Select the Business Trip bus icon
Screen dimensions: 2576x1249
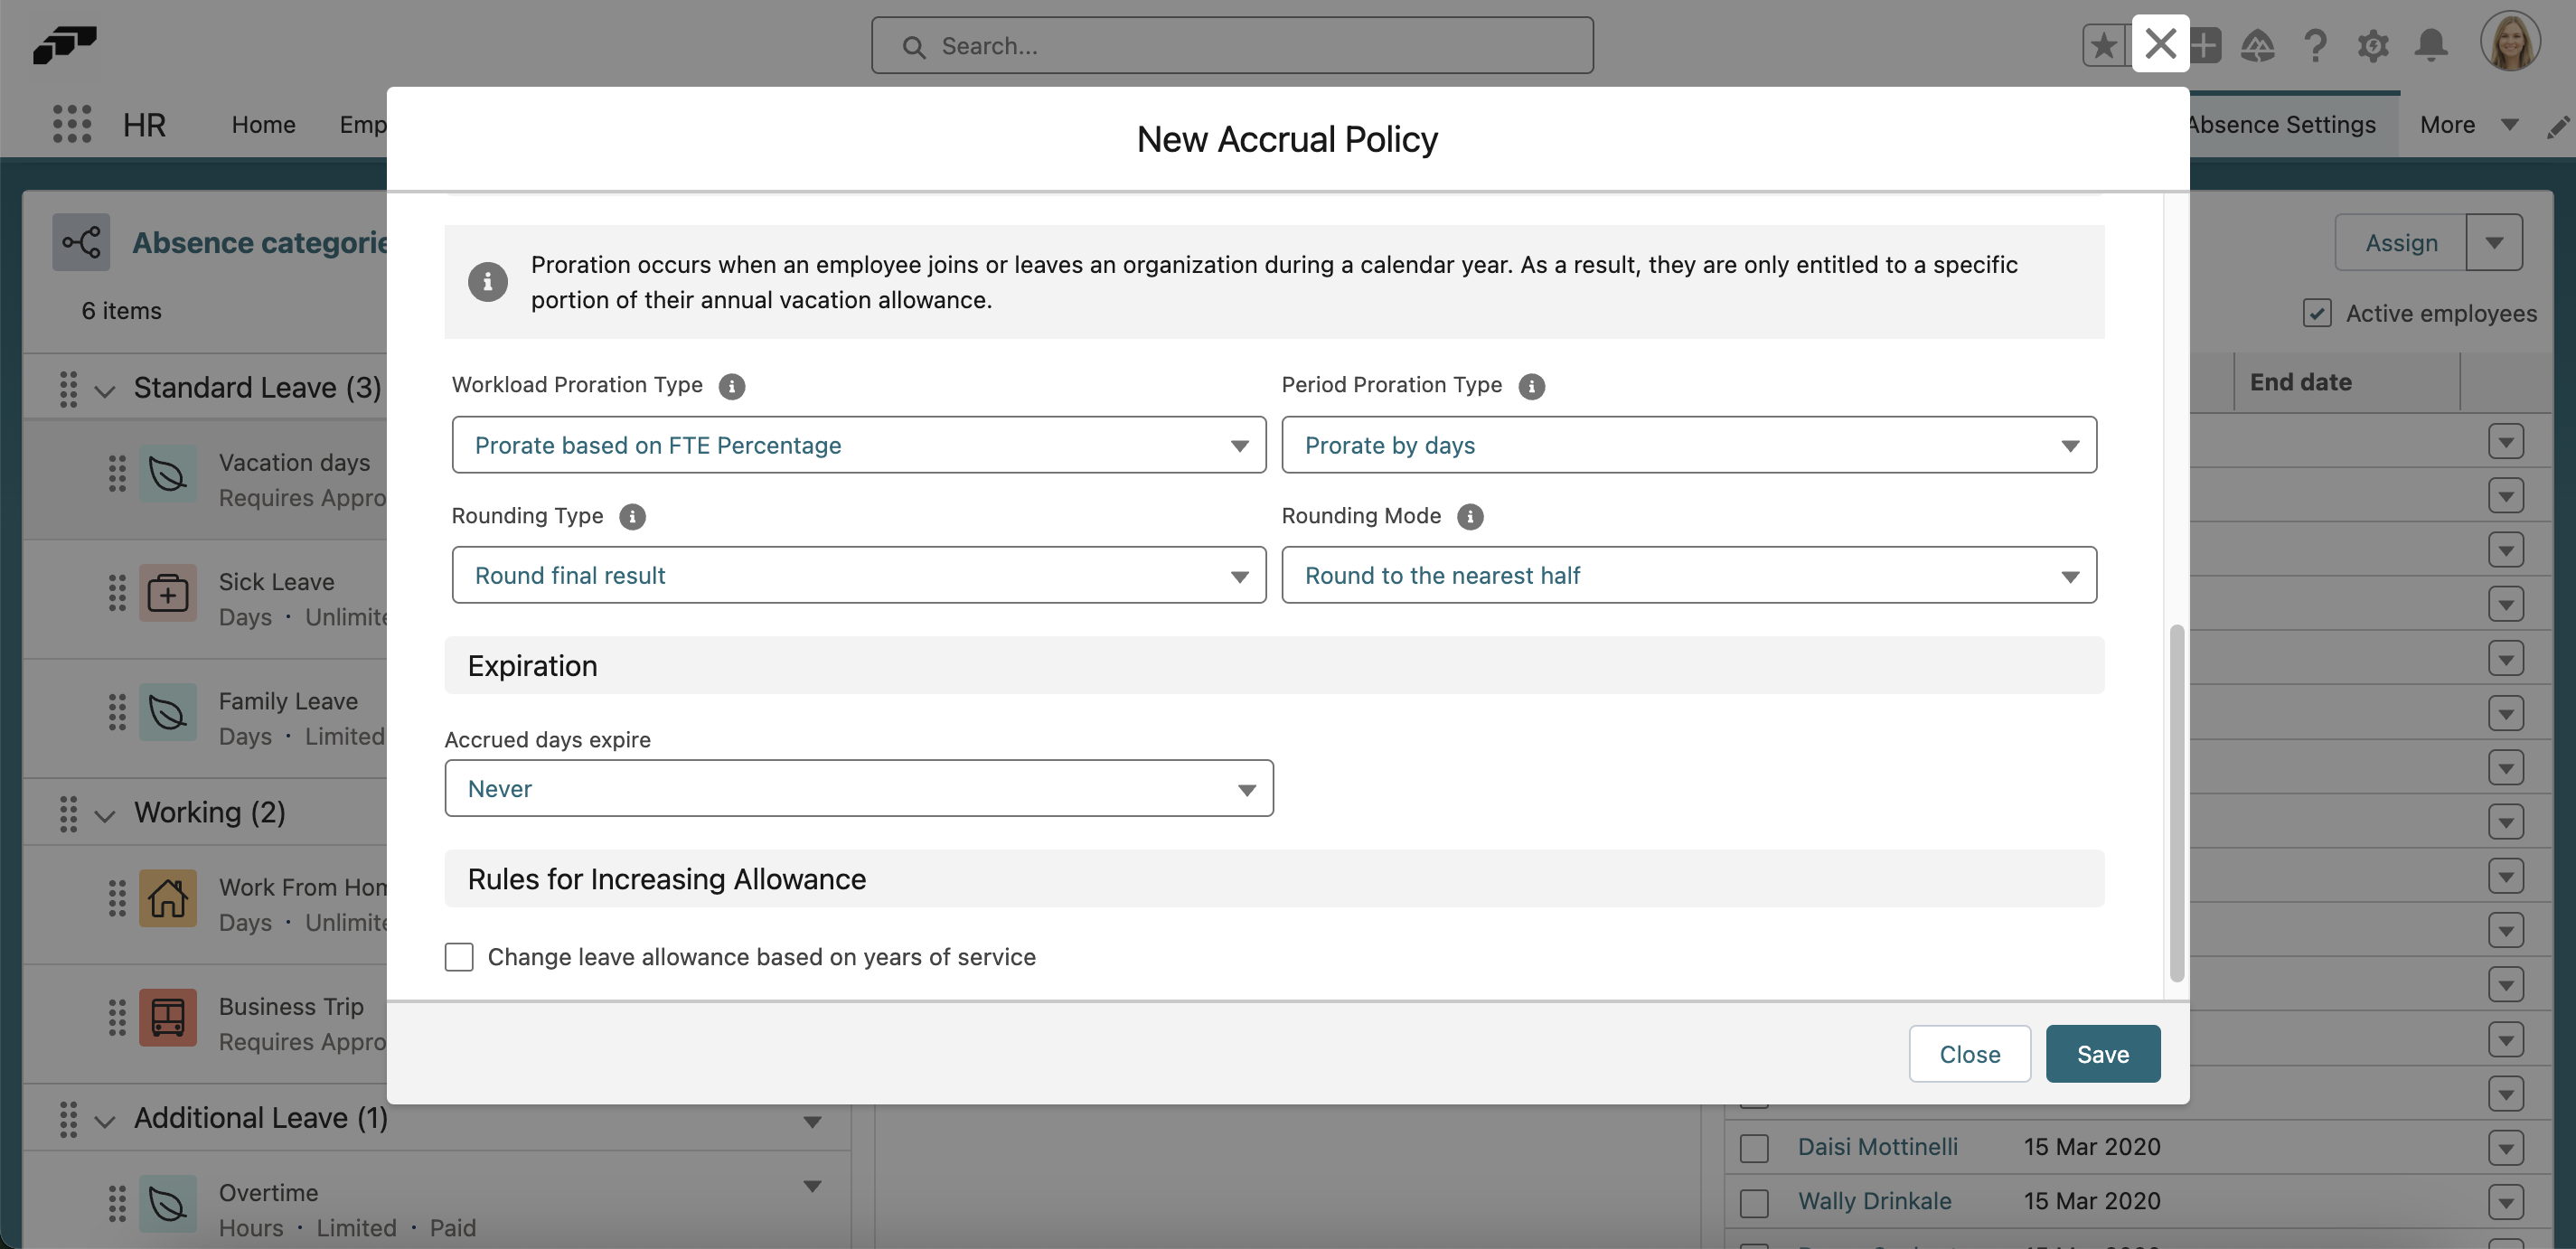point(168,1017)
